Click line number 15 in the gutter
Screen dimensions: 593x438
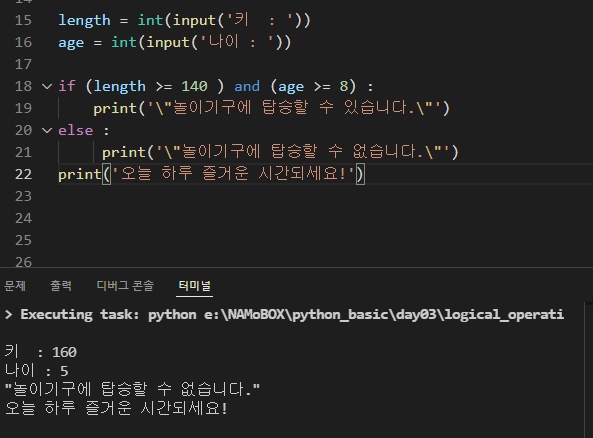[23, 20]
